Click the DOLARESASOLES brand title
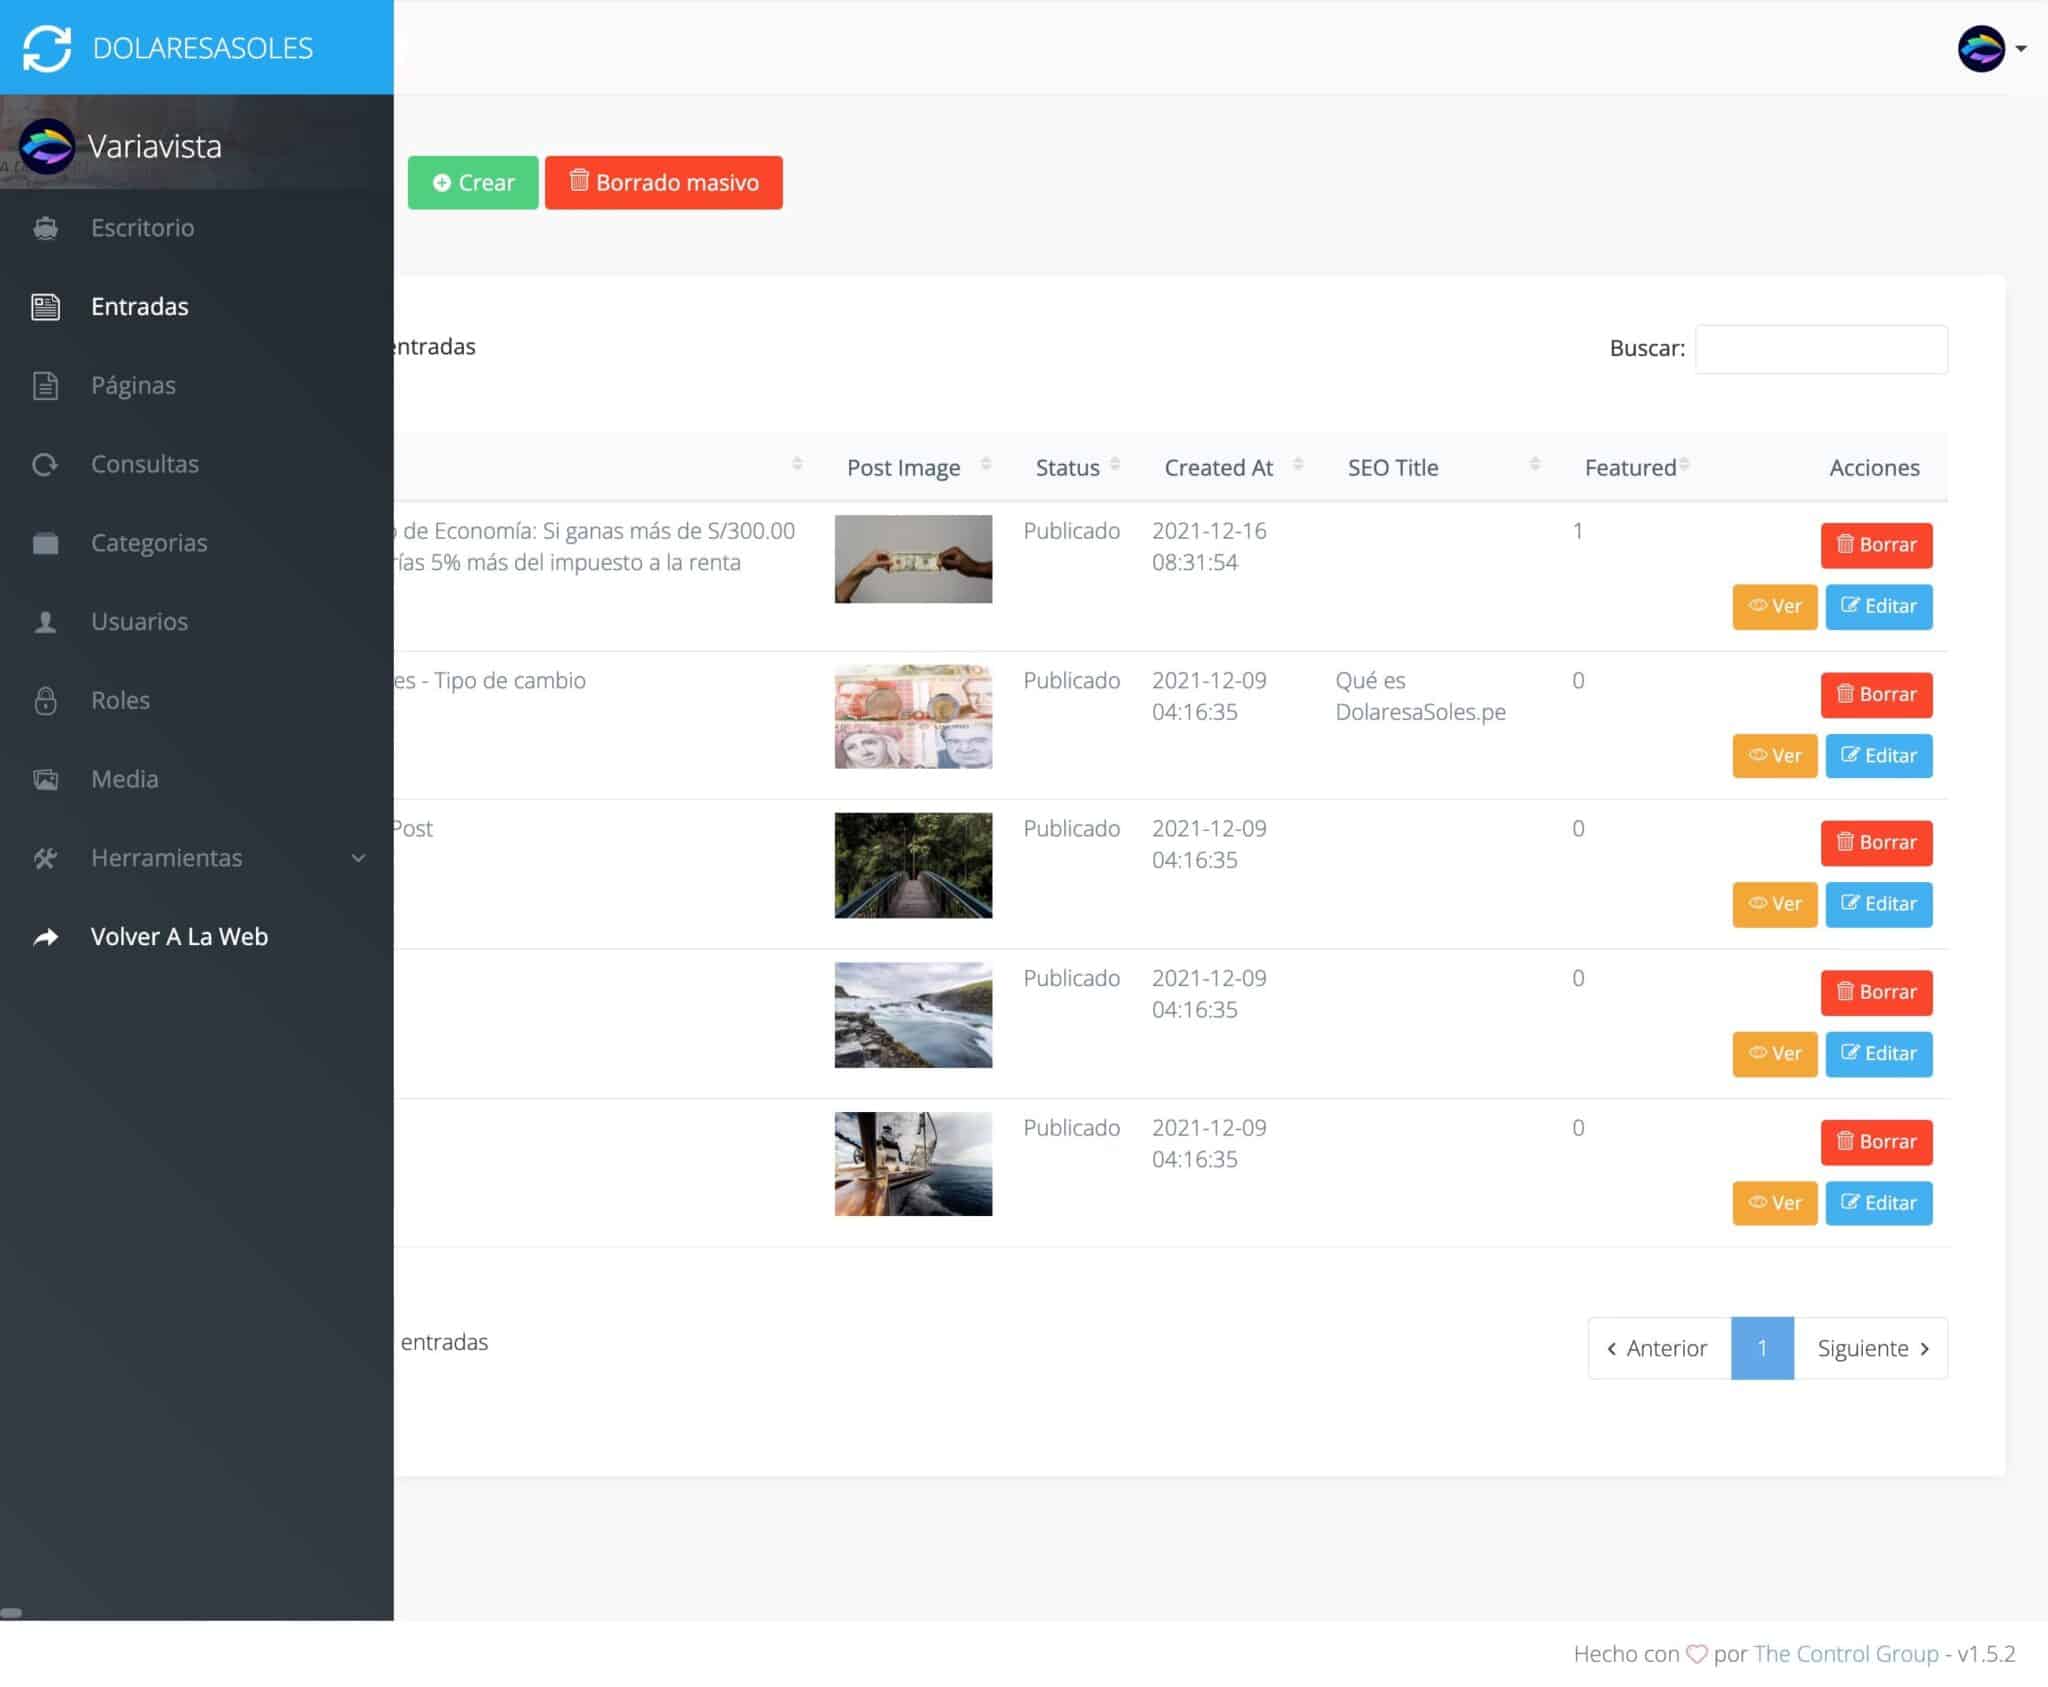 pos(203,48)
